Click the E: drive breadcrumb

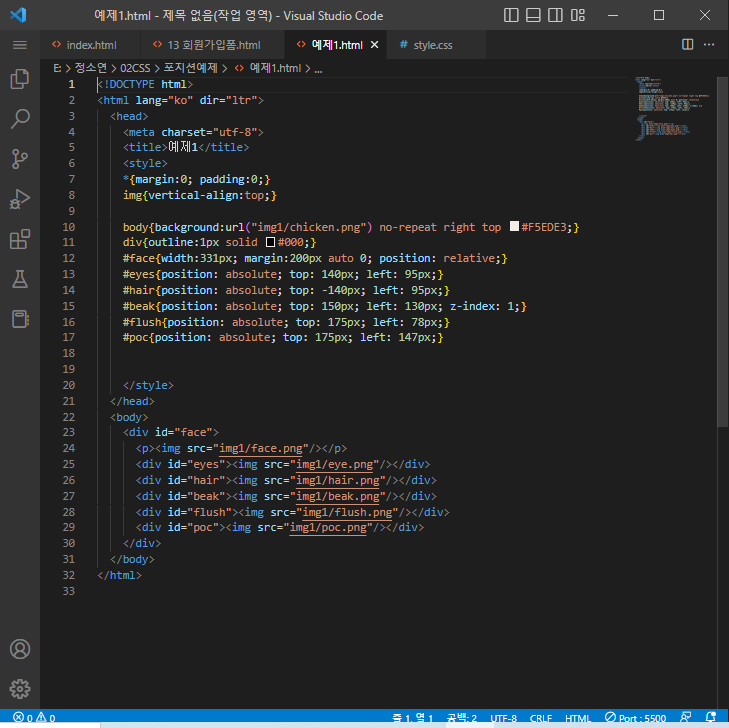tap(57, 68)
